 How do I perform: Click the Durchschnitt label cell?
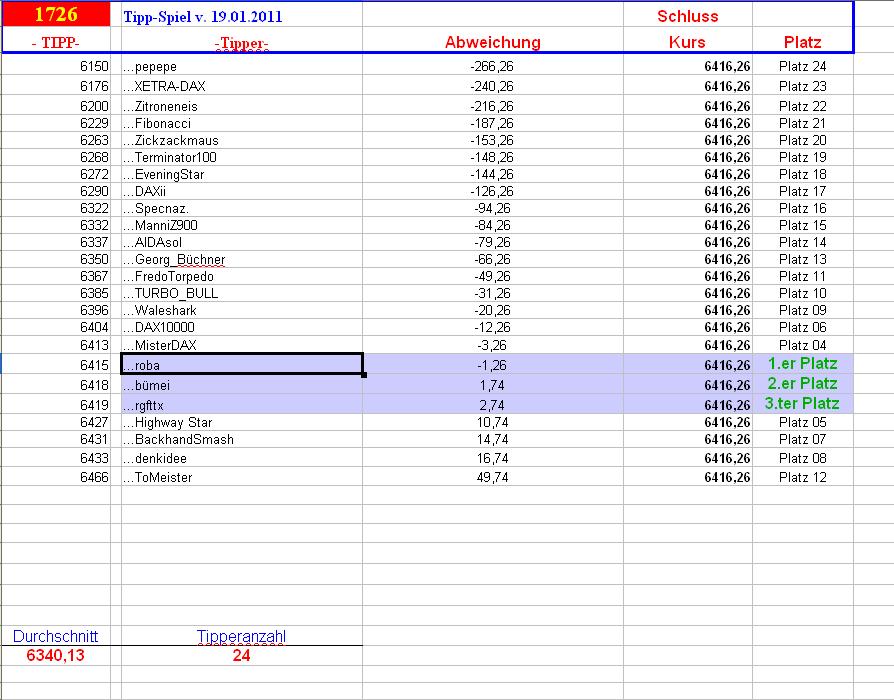56,636
